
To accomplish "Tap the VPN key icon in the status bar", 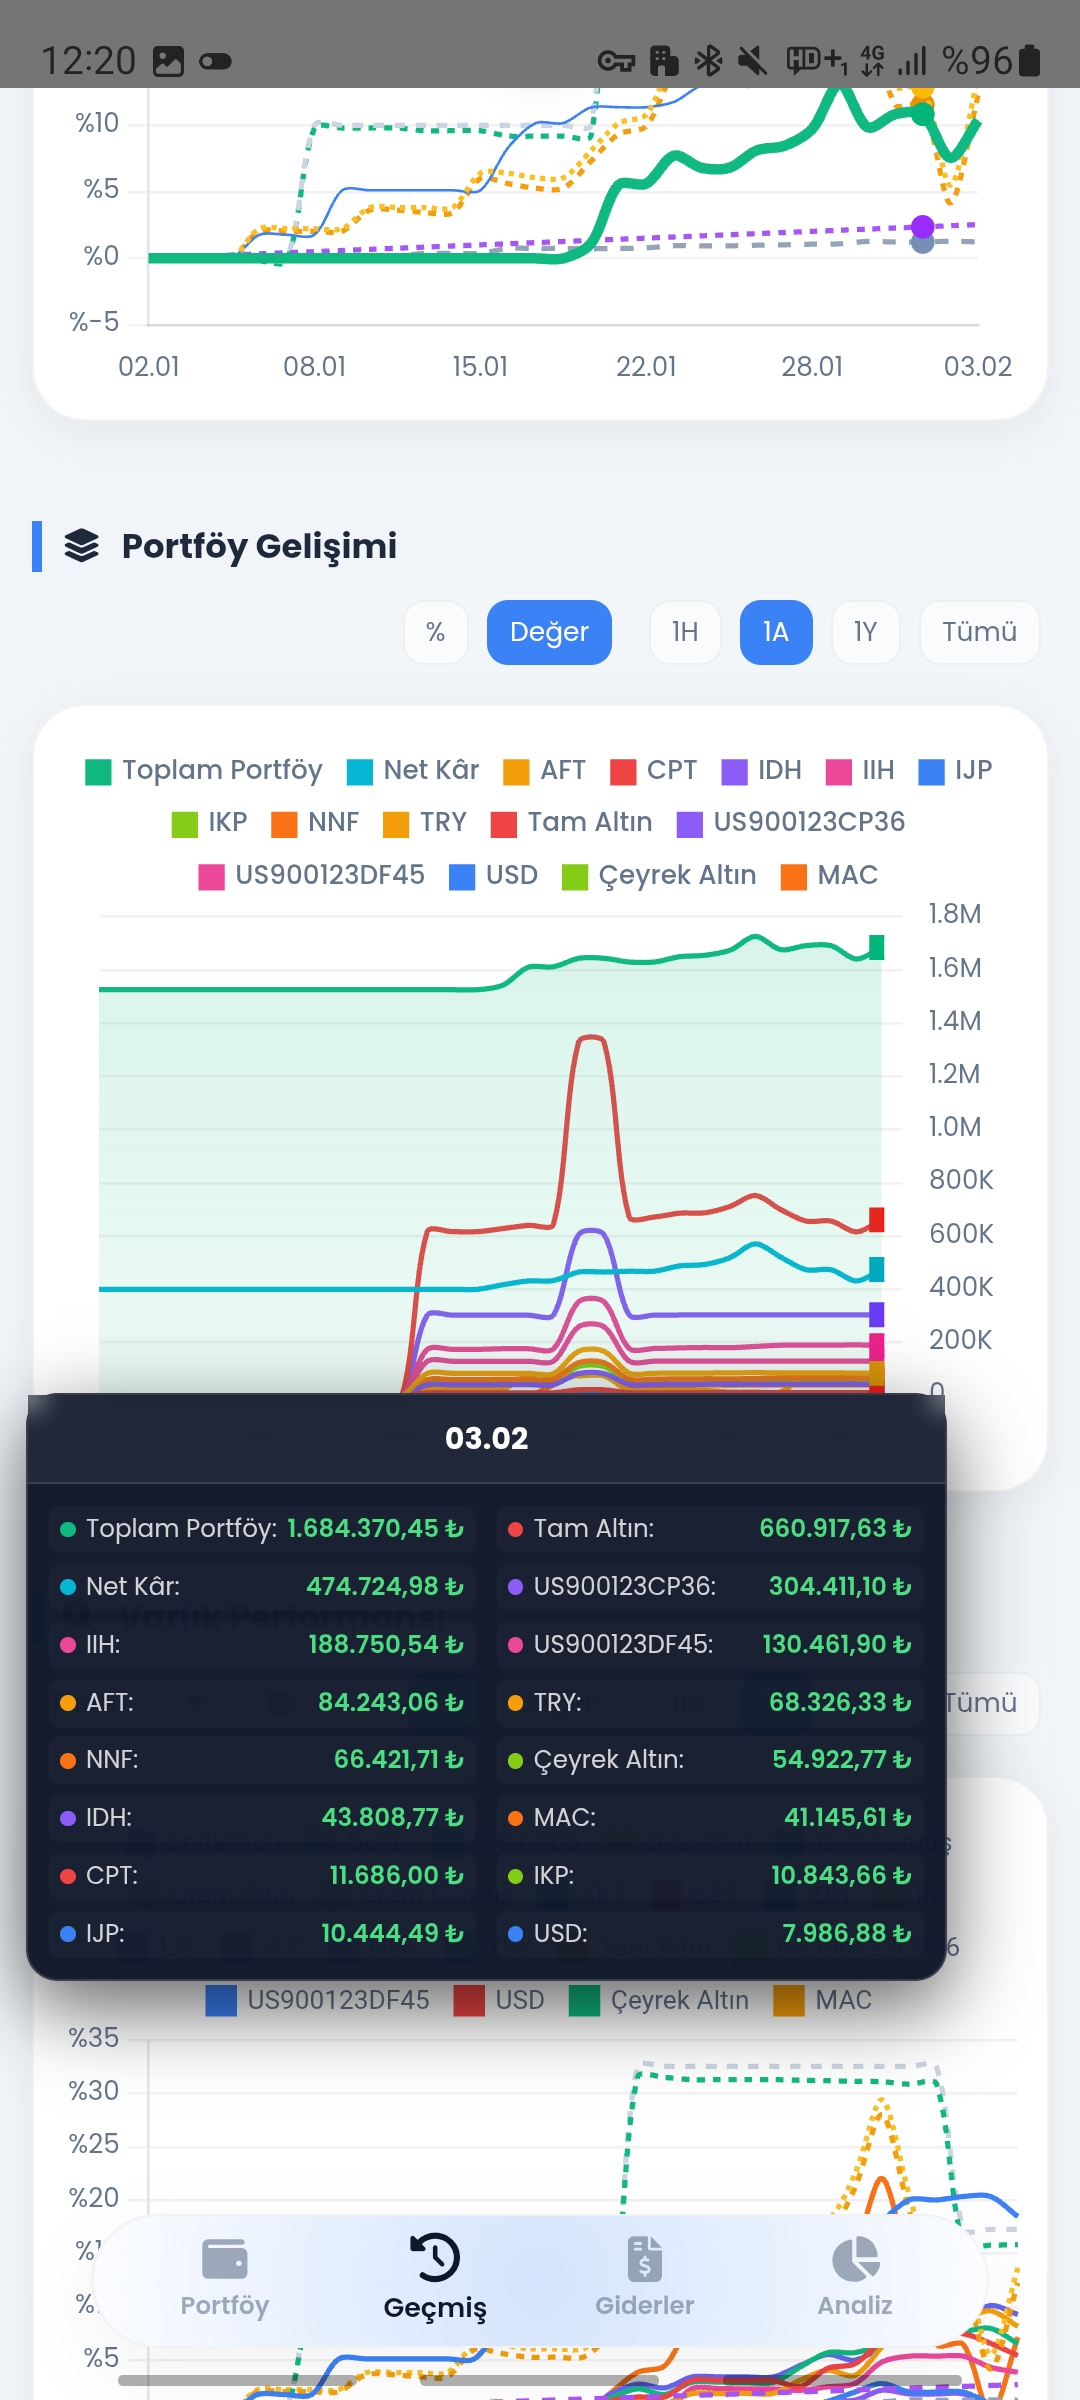I will click(x=616, y=62).
